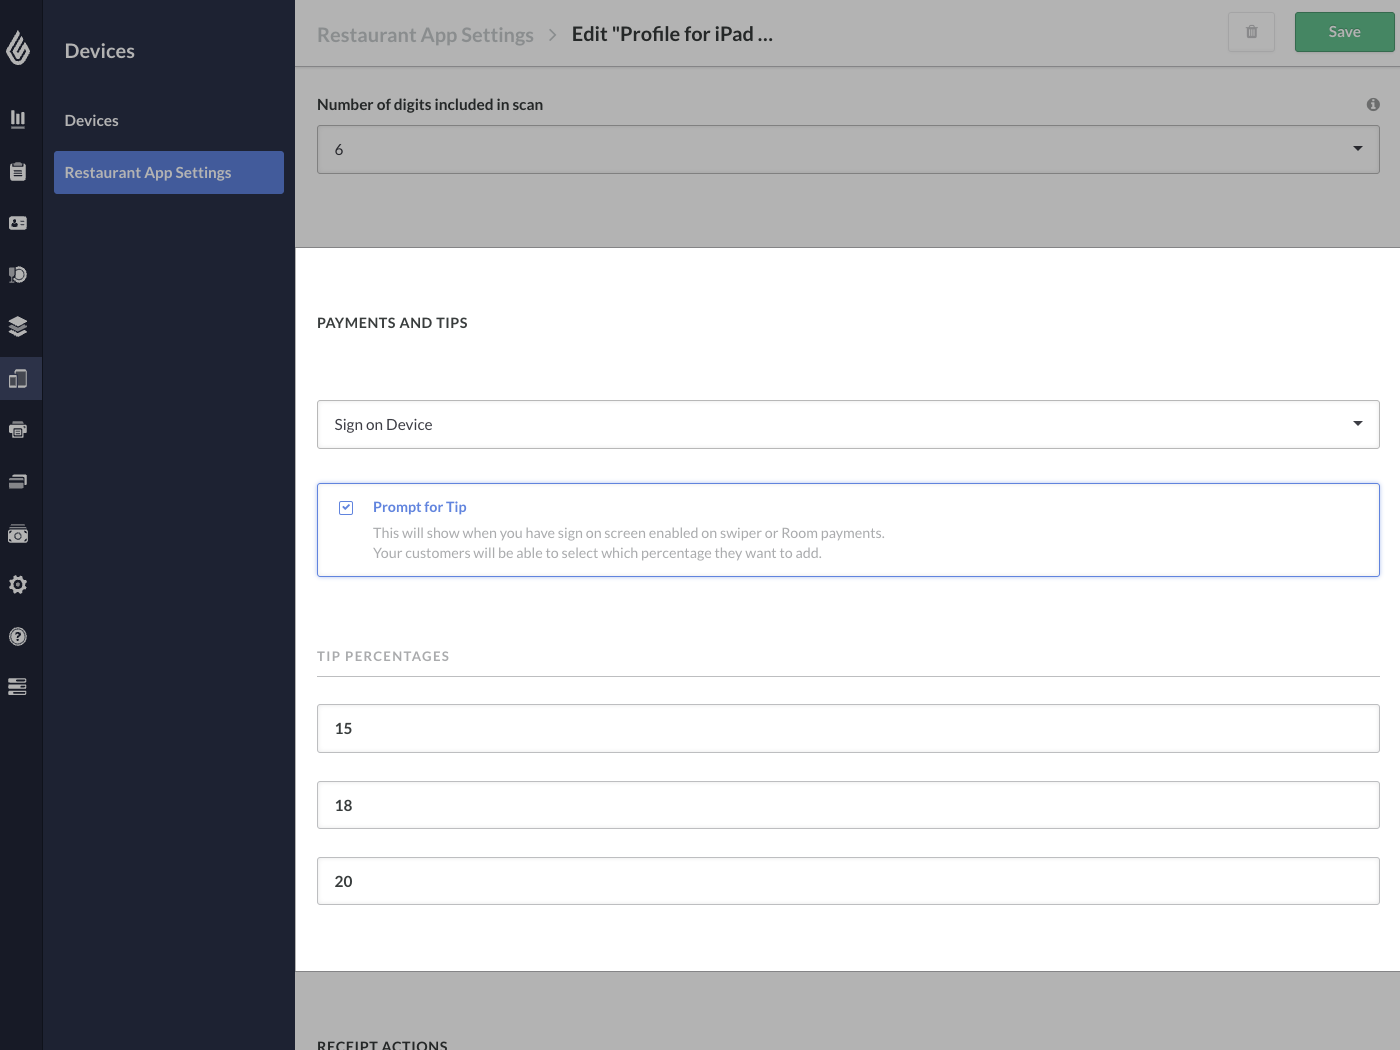The width and height of the screenshot is (1400, 1050).
Task: Click the green Save button
Action: click(x=1343, y=32)
